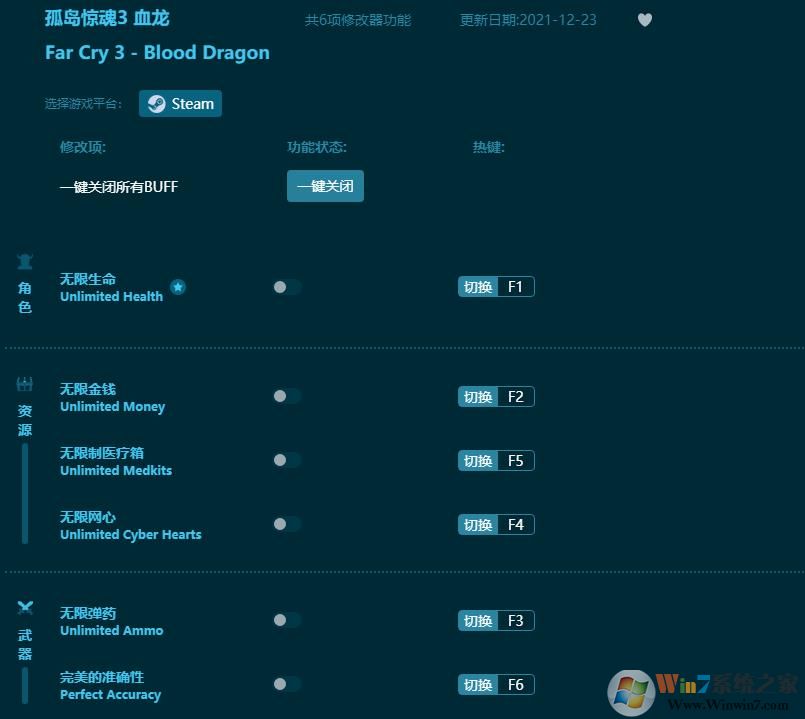Click the heart favorite icon at the top

pos(645,19)
